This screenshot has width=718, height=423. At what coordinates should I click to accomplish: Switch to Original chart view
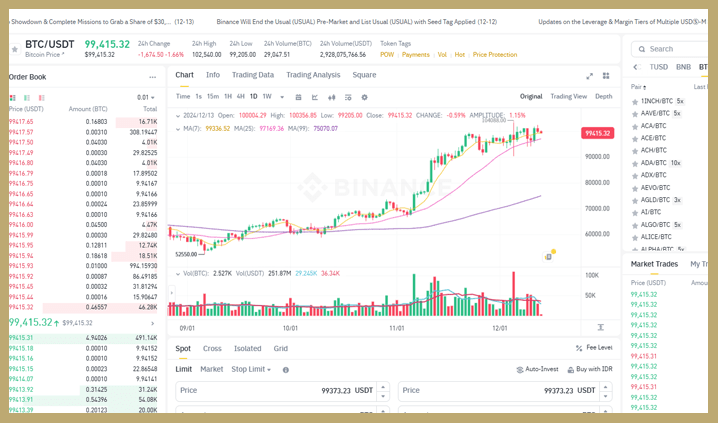(531, 97)
